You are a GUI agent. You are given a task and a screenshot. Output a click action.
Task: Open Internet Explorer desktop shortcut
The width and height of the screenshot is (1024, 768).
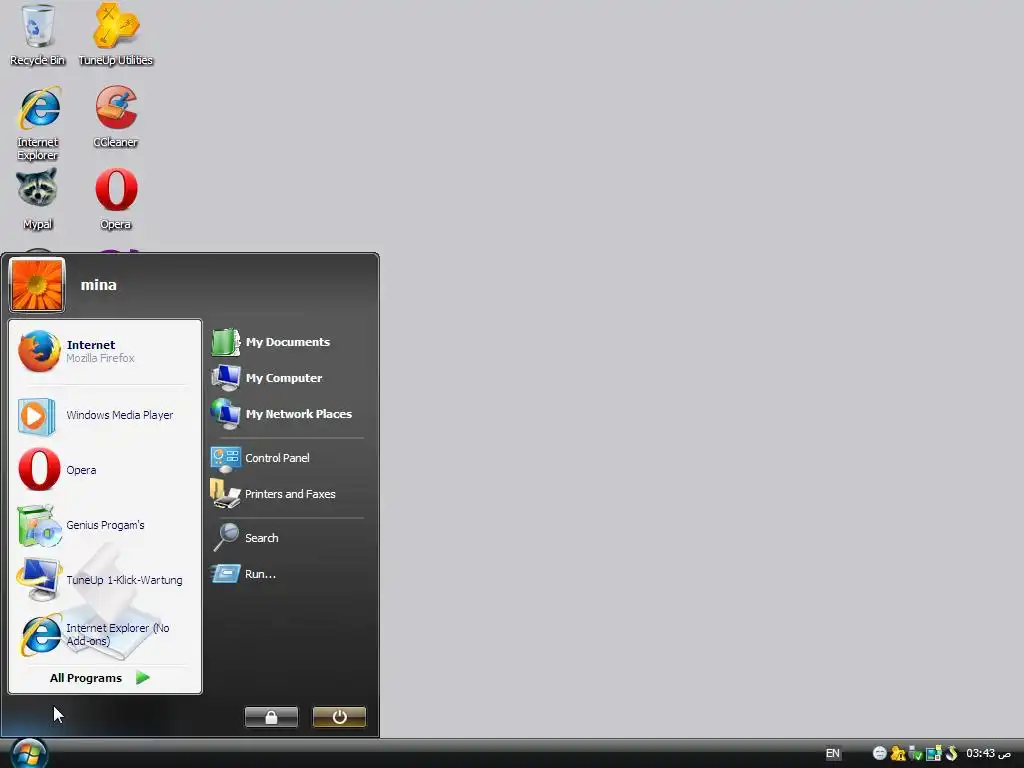coord(37,123)
